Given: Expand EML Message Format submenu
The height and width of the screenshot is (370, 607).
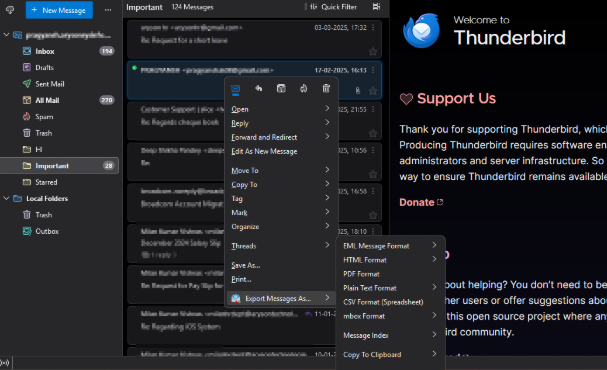Looking at the screenshot, I should click(x=390, y=246).
